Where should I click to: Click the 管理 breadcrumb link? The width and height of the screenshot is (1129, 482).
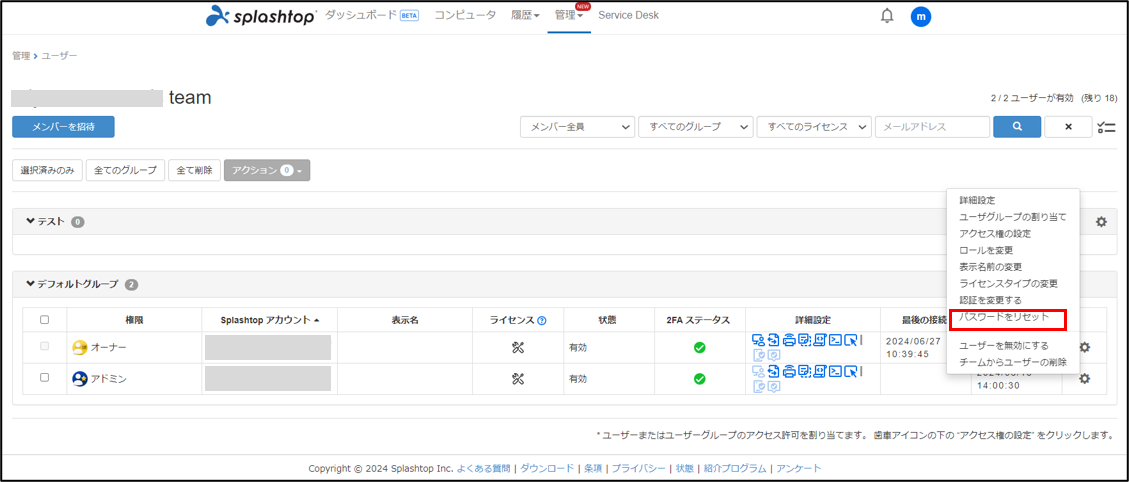click(21, 55)
